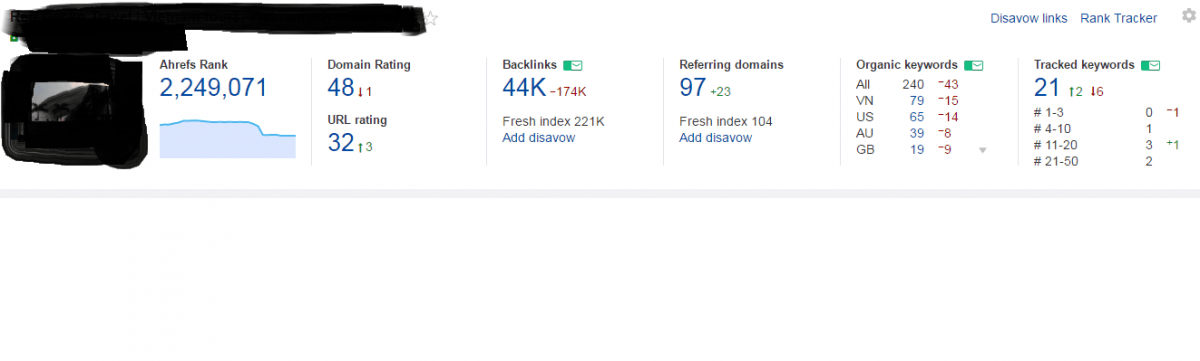The width and height of the screenshot is (1200, 361).
Task: Open the Disavow links page
Action: point(1028,18)
